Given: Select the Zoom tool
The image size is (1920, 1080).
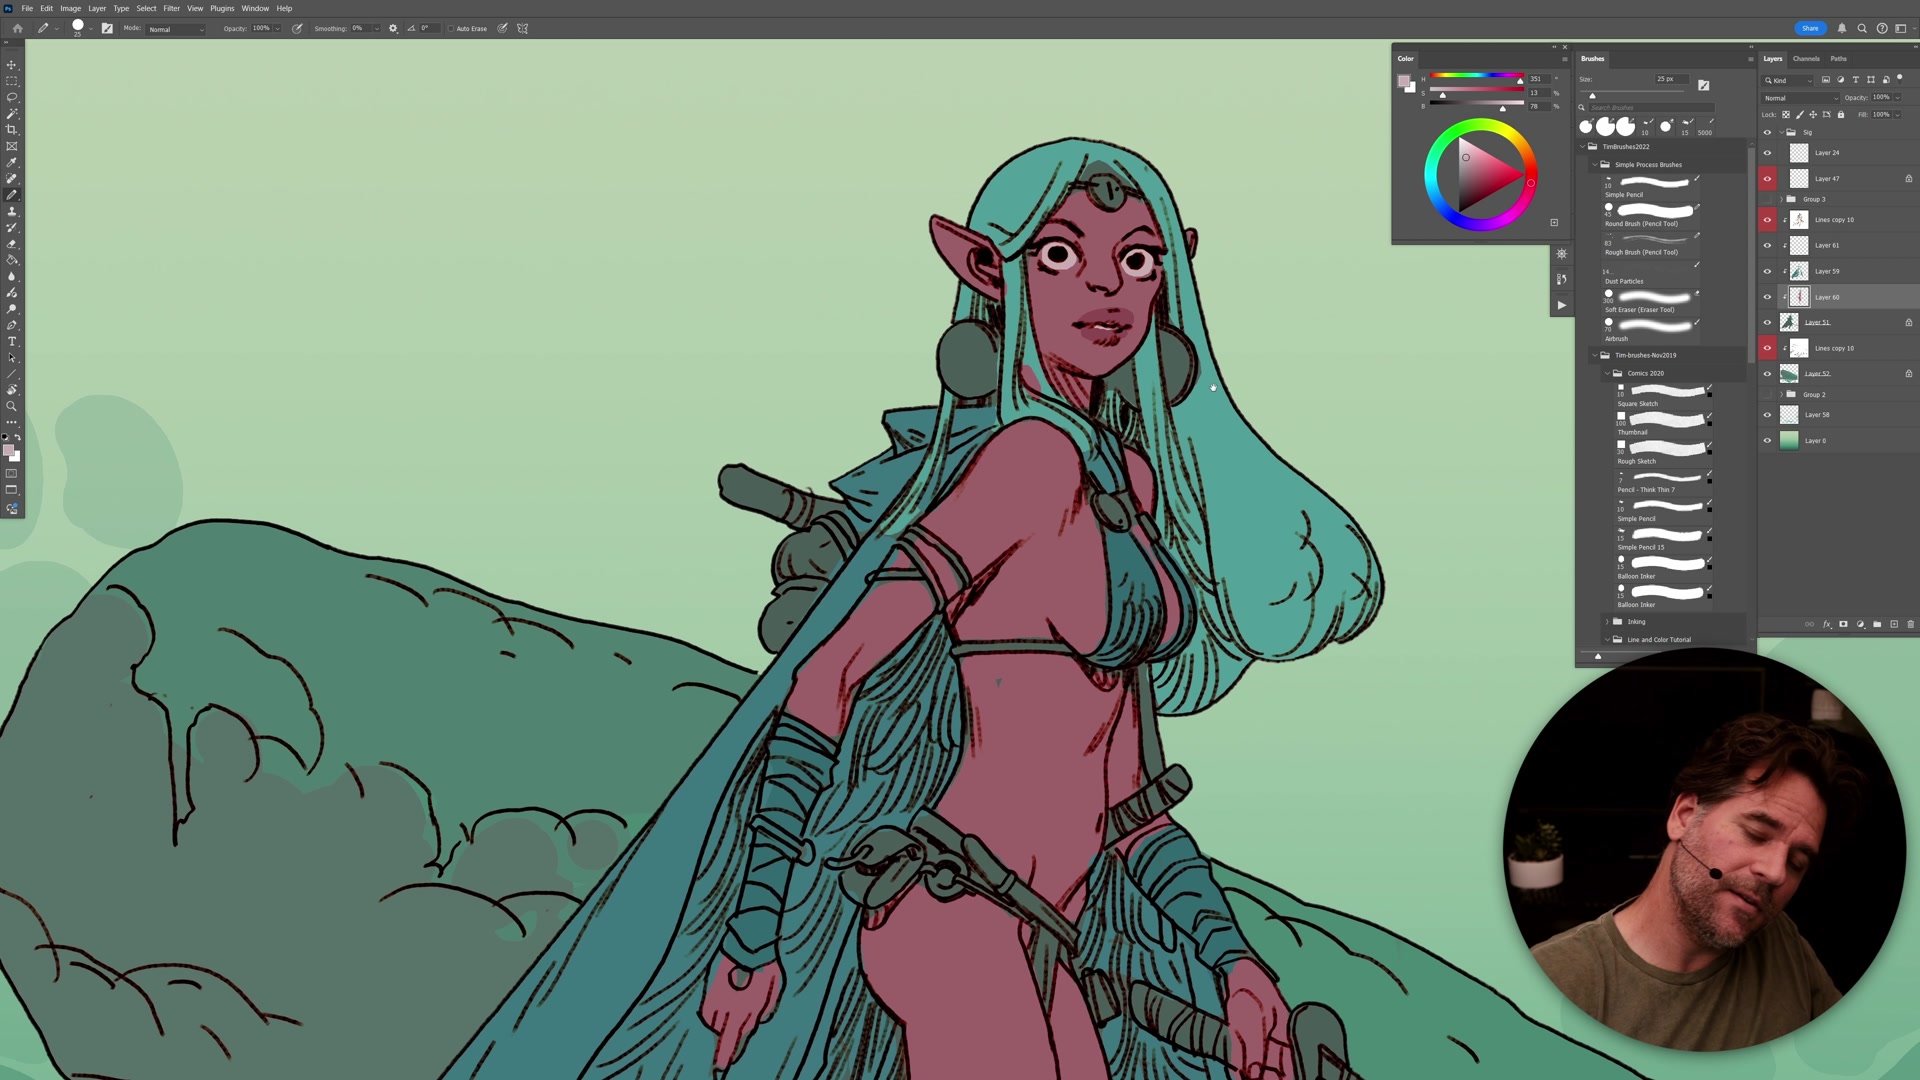Looking at the screenshot, I should click(x=12, y=406).
